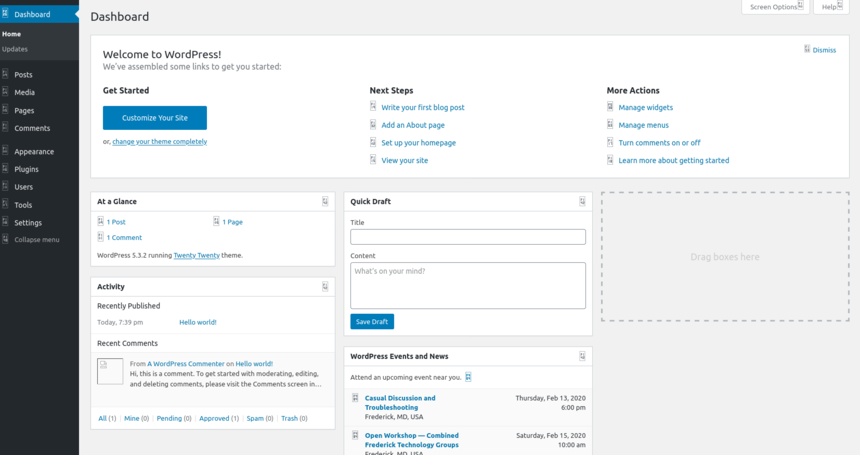The height and width of the screenshot is (455, 860).
Task: Click the commenter avatar thumbnail in Recent Comments
Action: (x=110, y=371)
